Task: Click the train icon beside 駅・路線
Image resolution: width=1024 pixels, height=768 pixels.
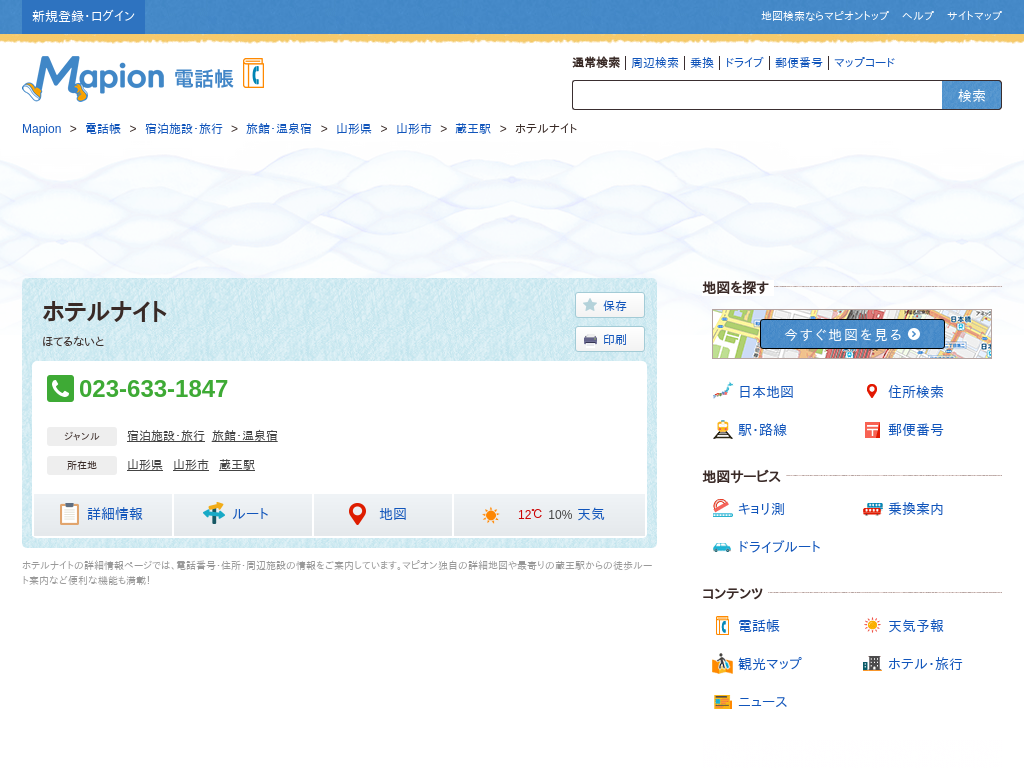Action: (x=722, y=429)
